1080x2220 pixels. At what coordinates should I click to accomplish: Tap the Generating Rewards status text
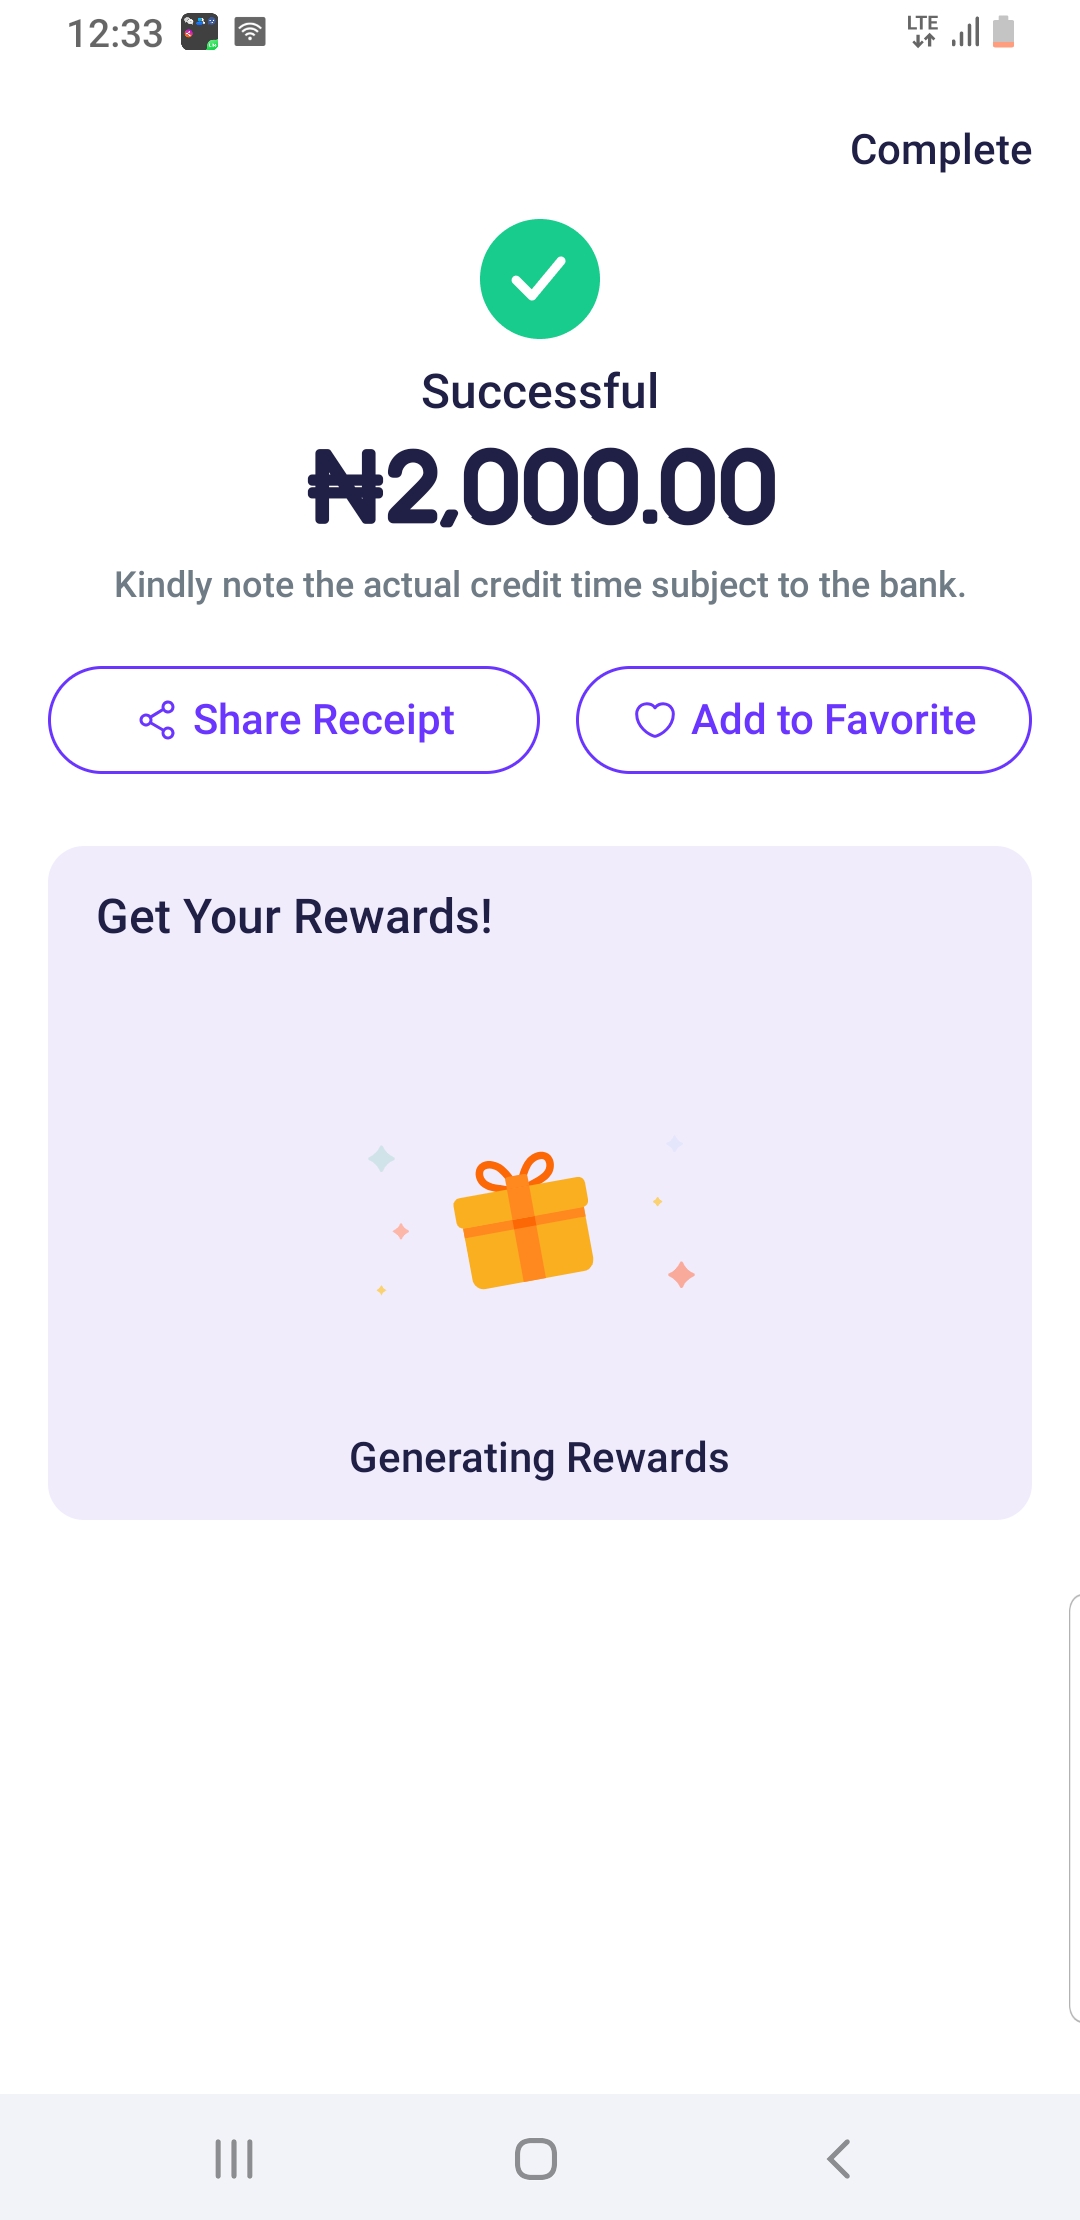(x=539, y=1458)
